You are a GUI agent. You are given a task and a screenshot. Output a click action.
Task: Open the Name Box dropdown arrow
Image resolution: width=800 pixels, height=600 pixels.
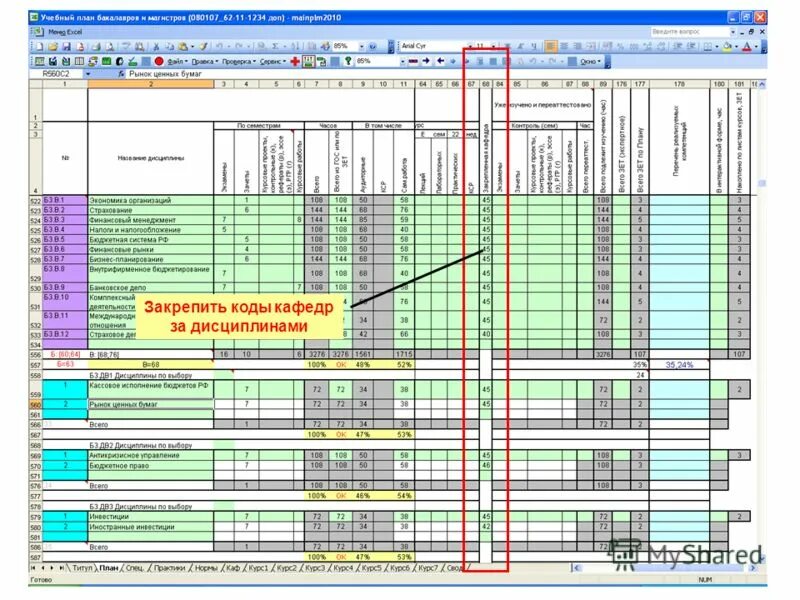pos(87,74)
